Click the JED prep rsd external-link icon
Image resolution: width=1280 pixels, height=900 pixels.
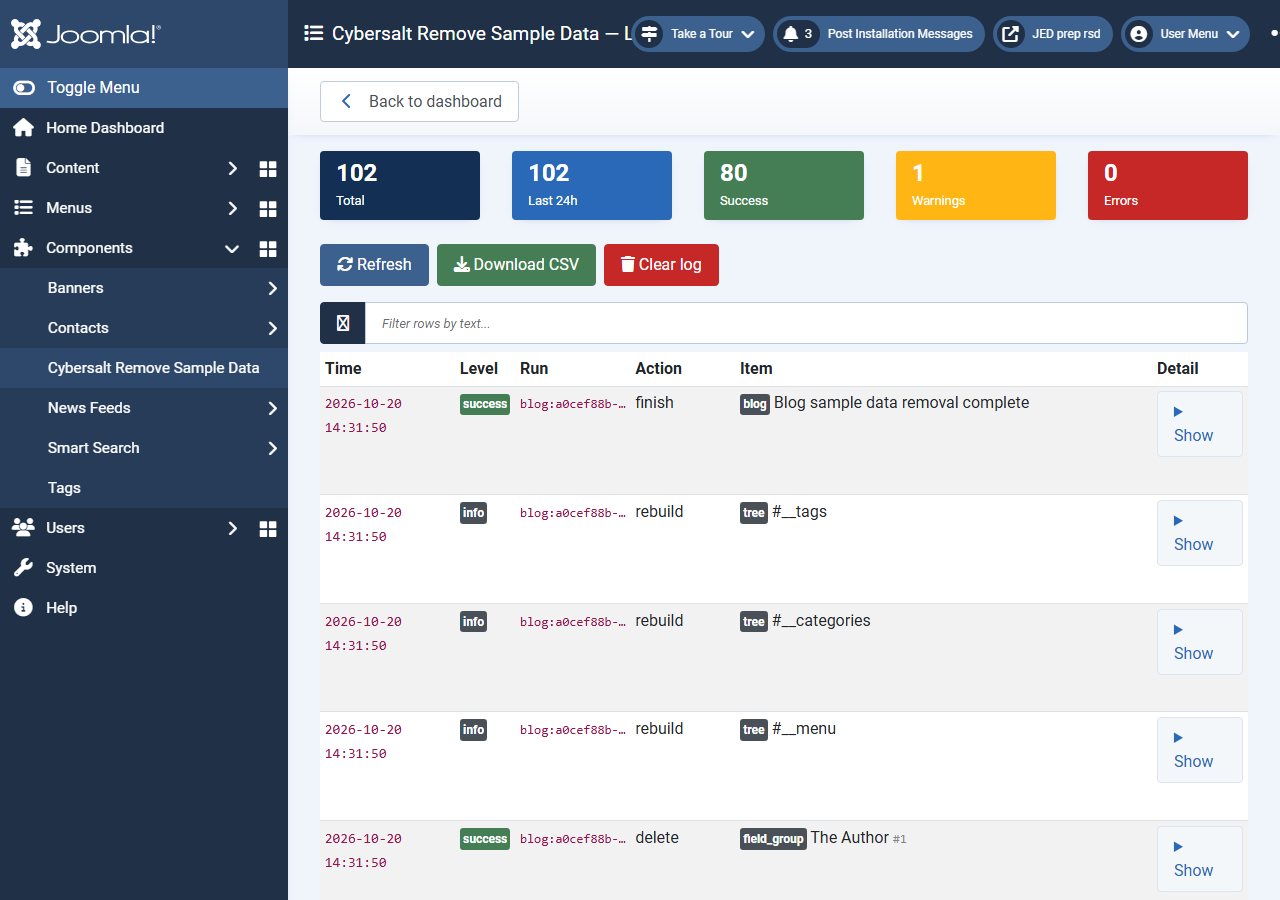[1011, 34]
